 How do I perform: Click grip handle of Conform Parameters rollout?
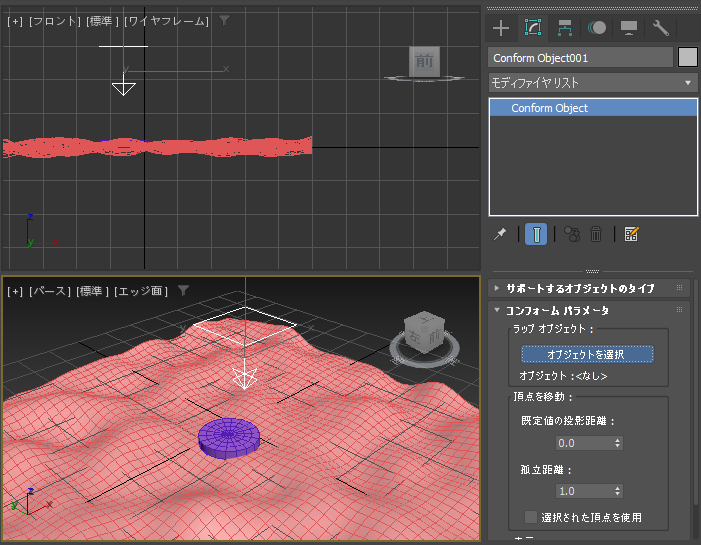680,310
